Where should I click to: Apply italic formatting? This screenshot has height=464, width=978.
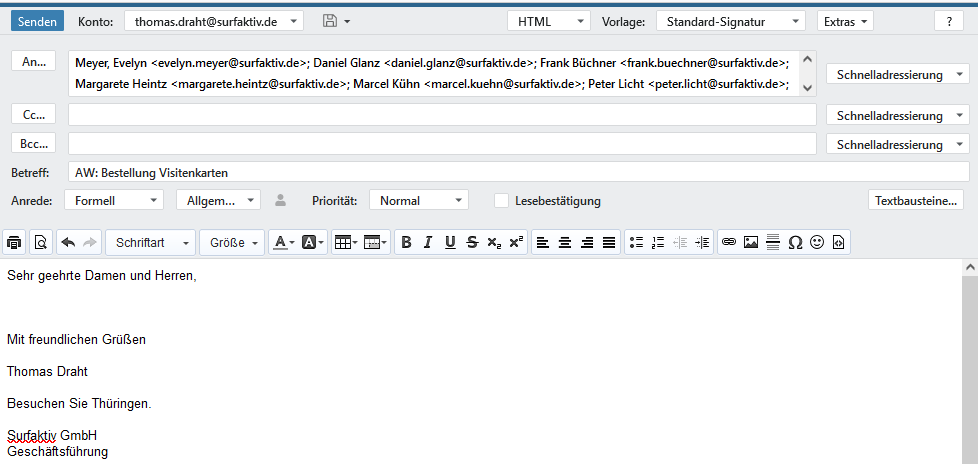(428, 242)
